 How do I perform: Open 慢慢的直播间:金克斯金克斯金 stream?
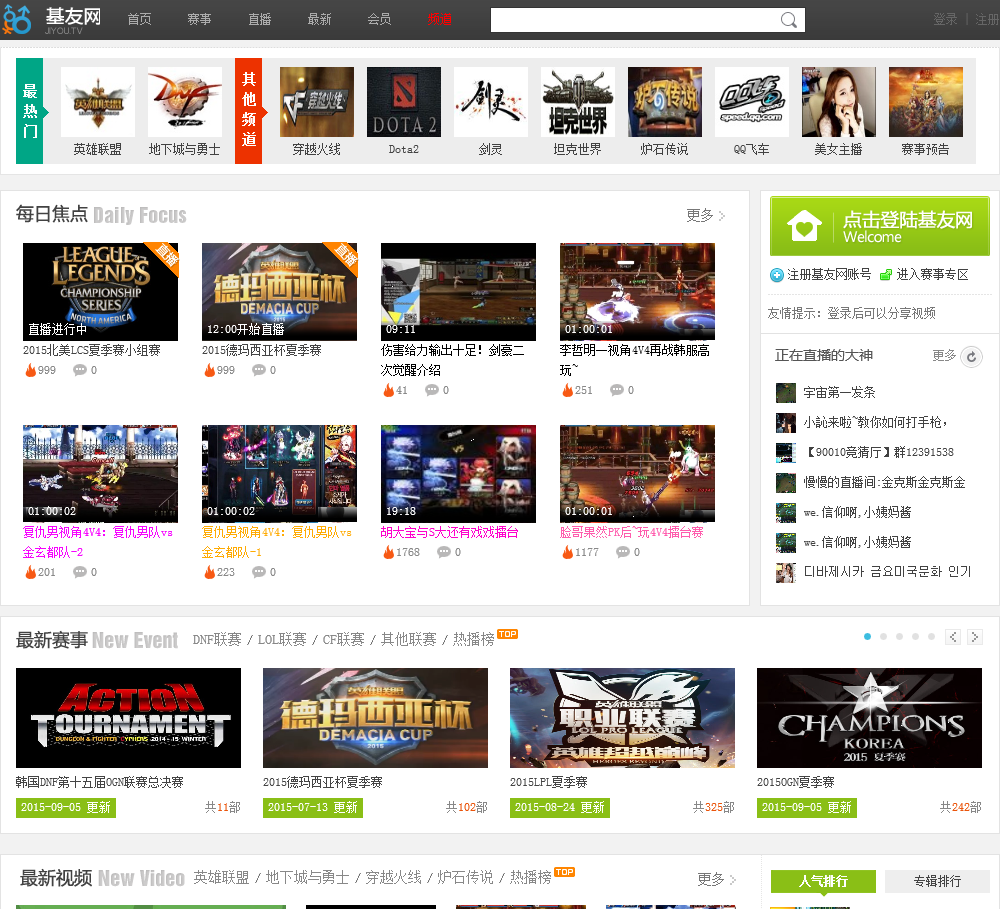pyautogui.click(x=884, y=482)
